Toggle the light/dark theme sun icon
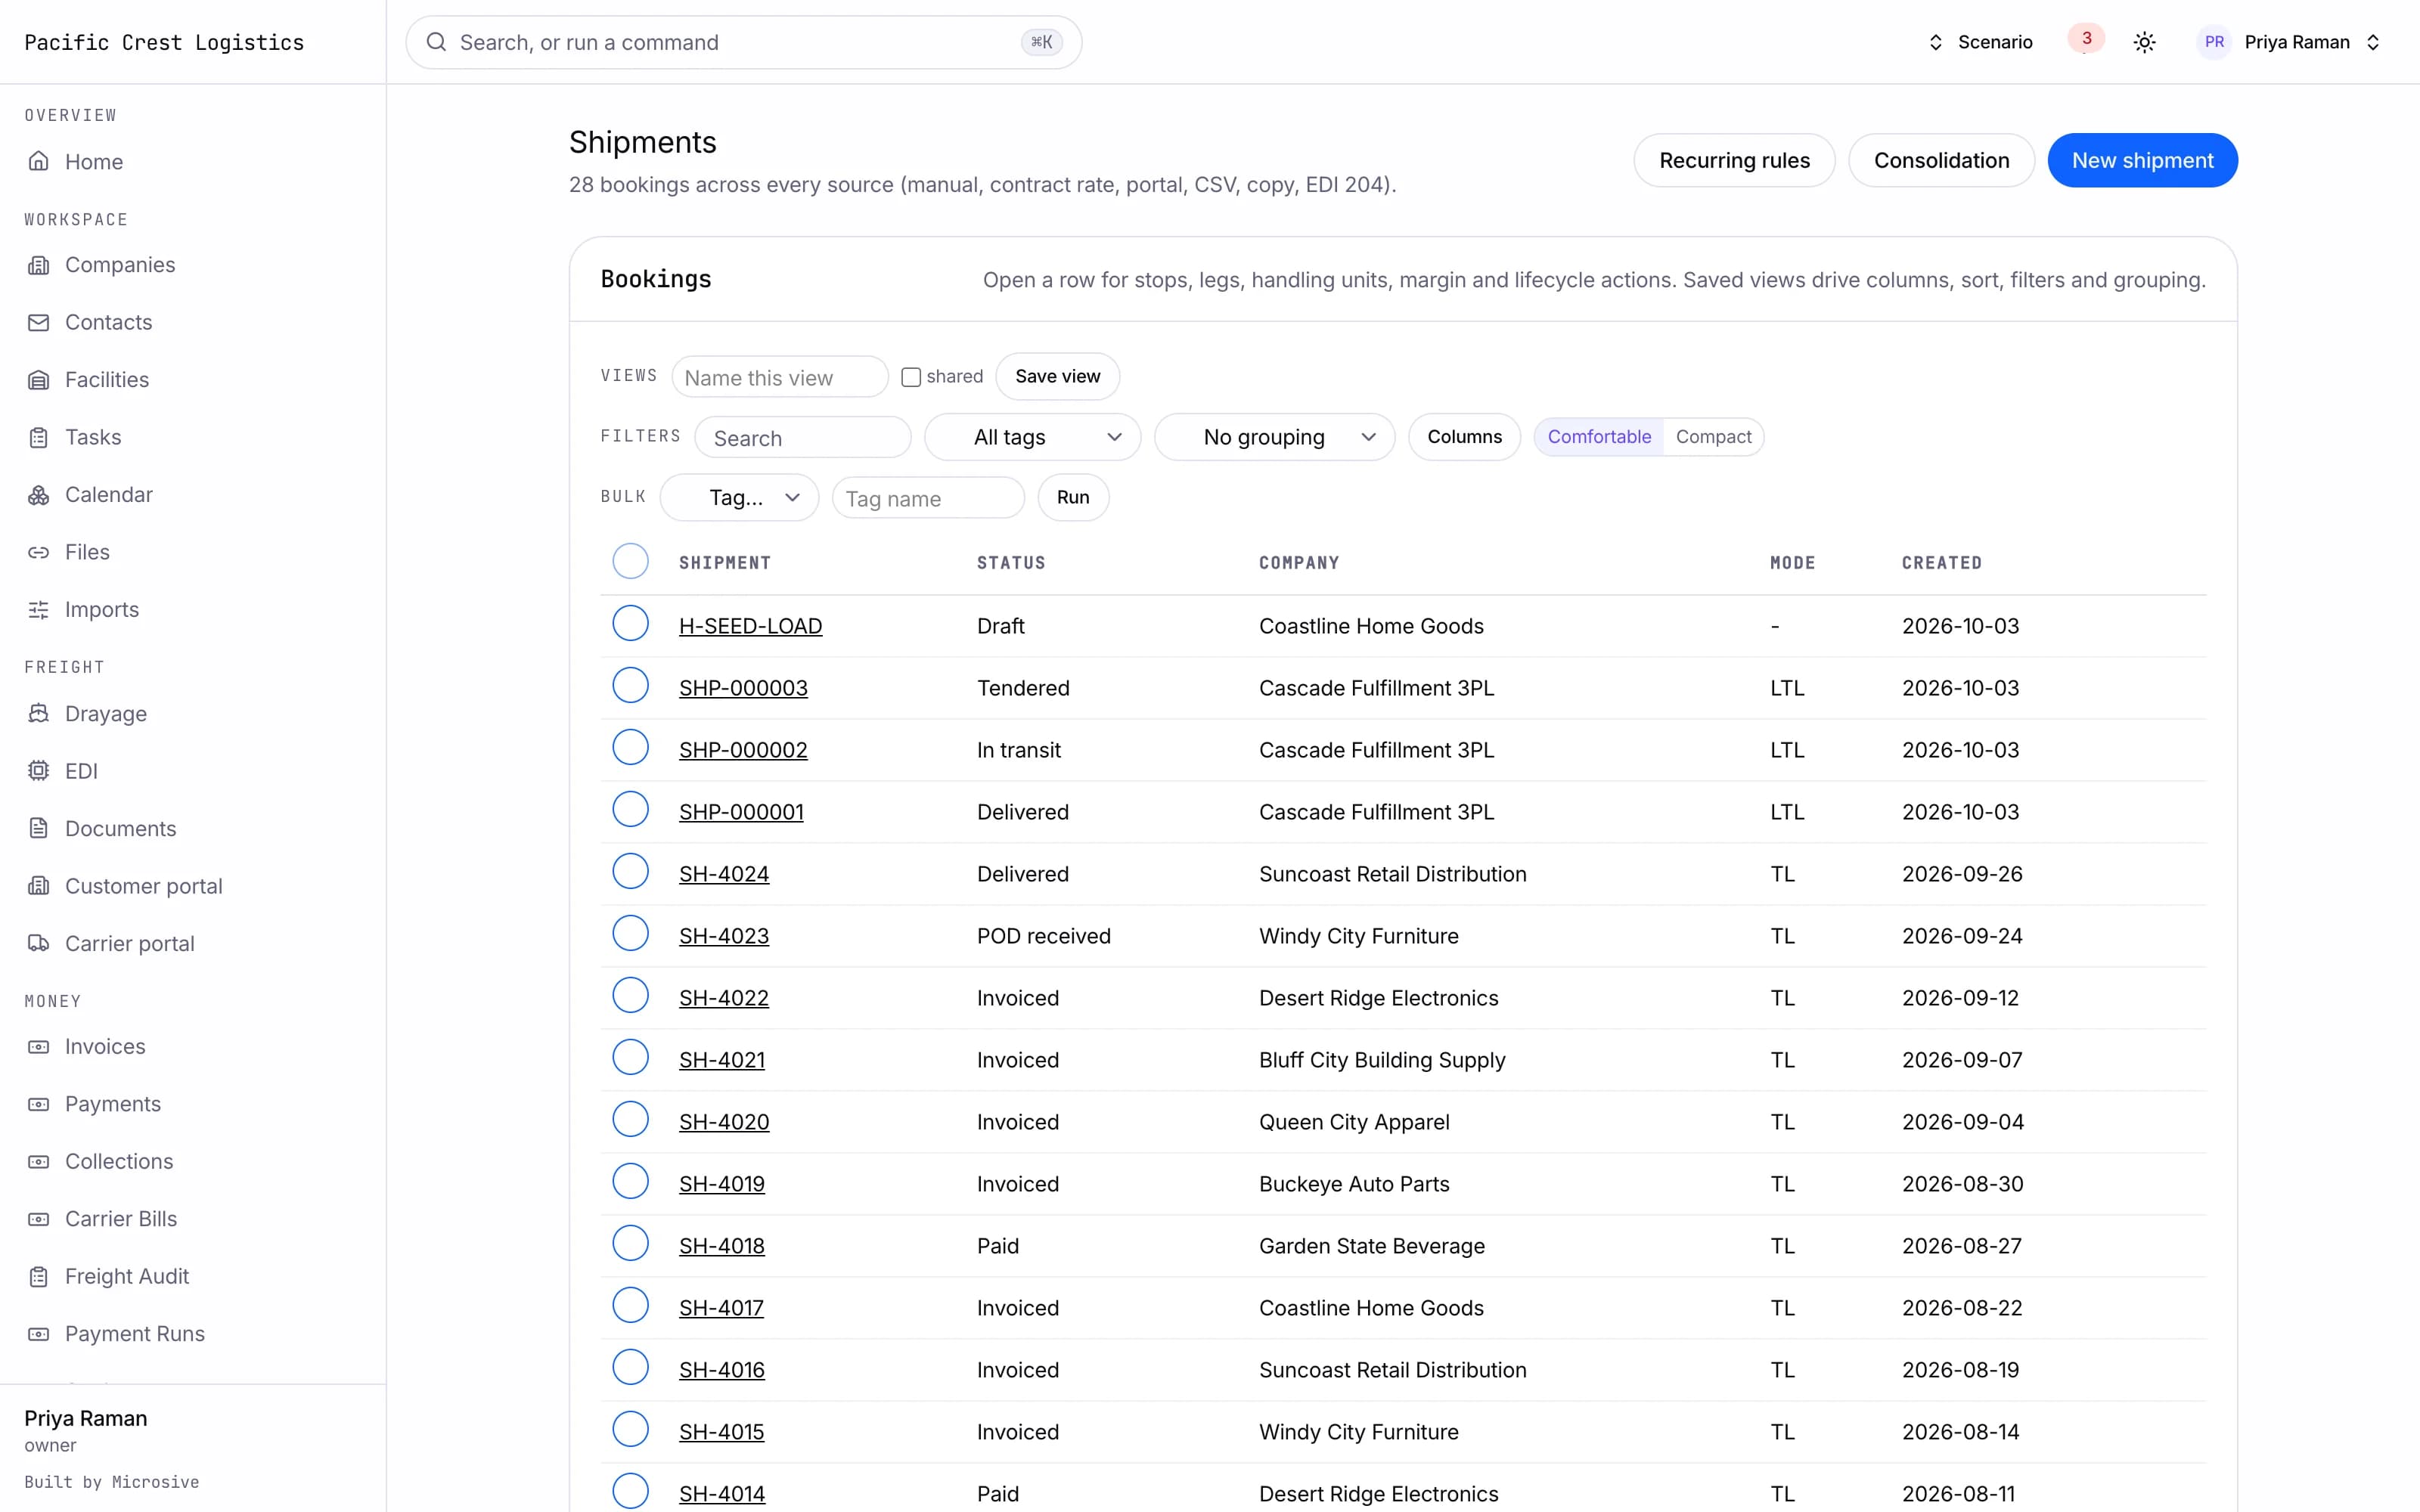This screenshot has height=1512, width=2420. click(2144, 42)
